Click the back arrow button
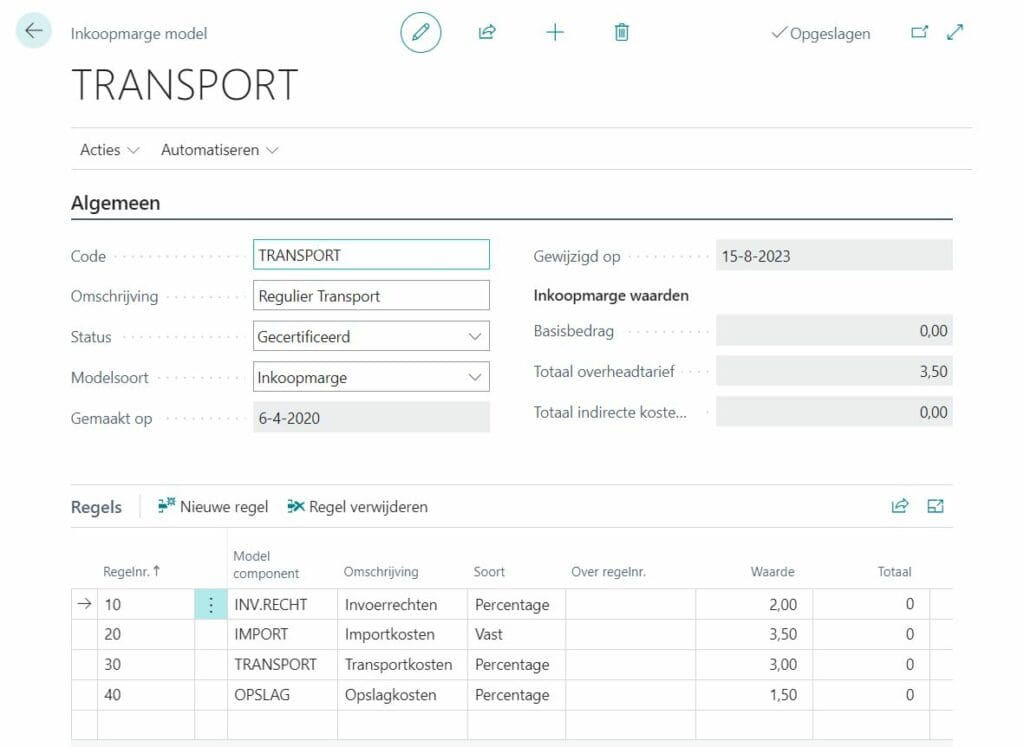 coord(34,31)
